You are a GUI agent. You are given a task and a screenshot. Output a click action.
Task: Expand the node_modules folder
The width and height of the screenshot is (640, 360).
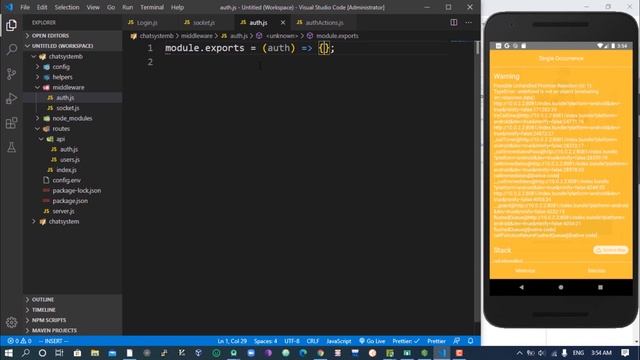click(73, 118)
